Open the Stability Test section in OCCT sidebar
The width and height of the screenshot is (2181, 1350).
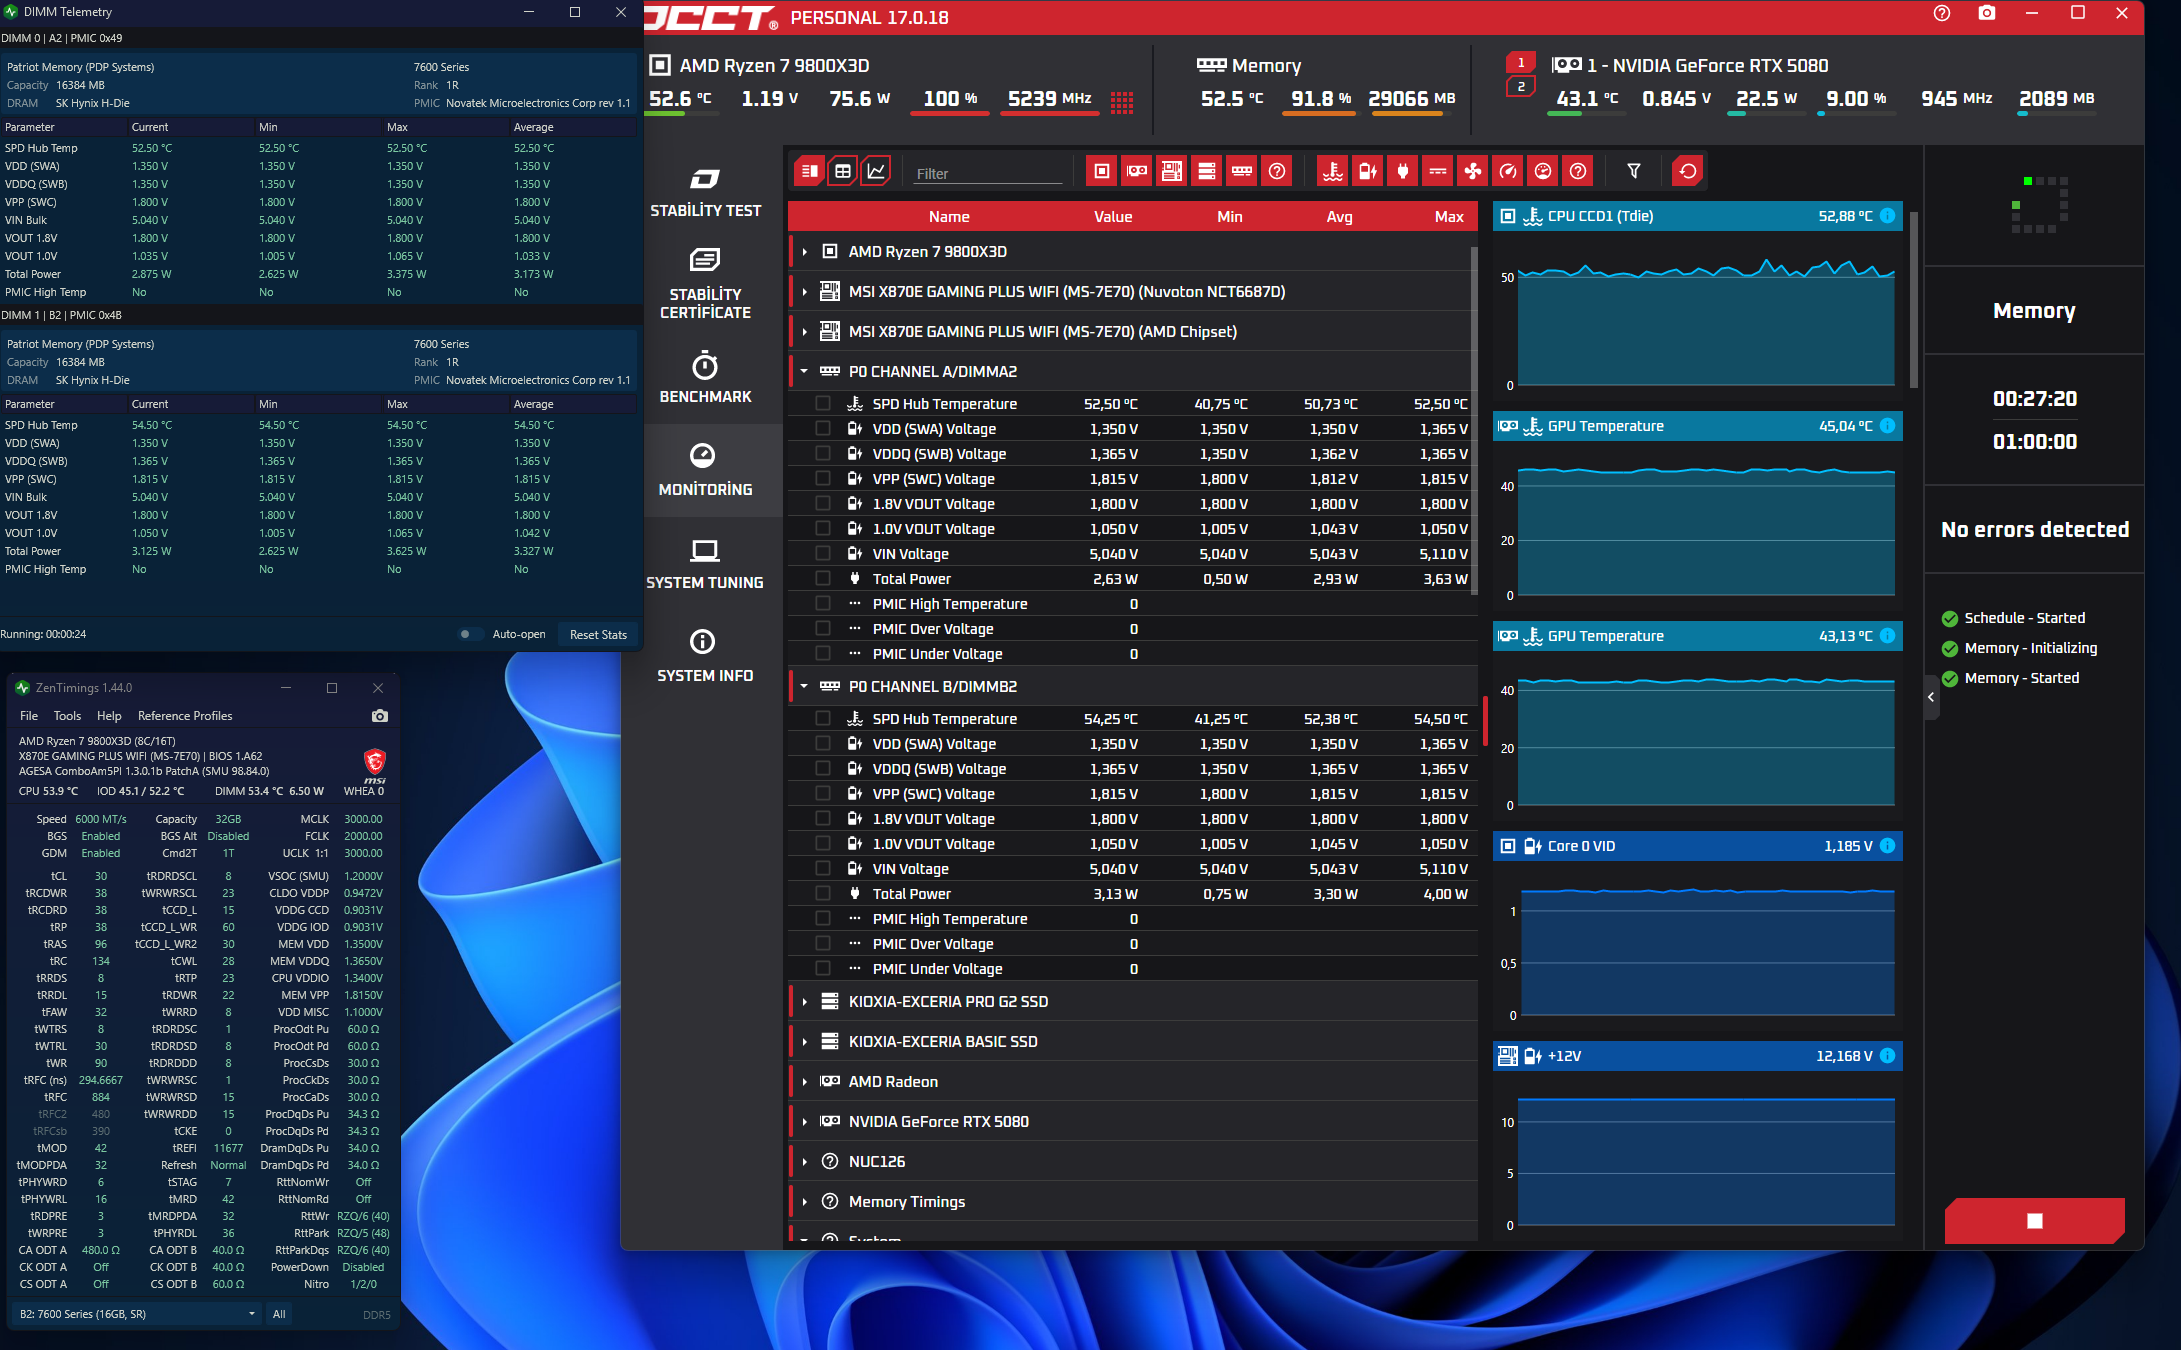705,192
